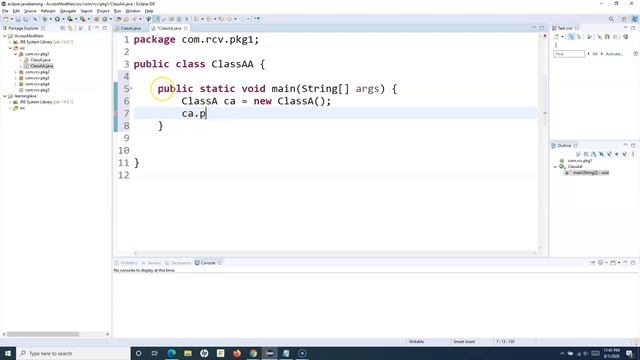Click the Activate link in Task List
This screenshot has height=360, width=640.
[614, 54]
